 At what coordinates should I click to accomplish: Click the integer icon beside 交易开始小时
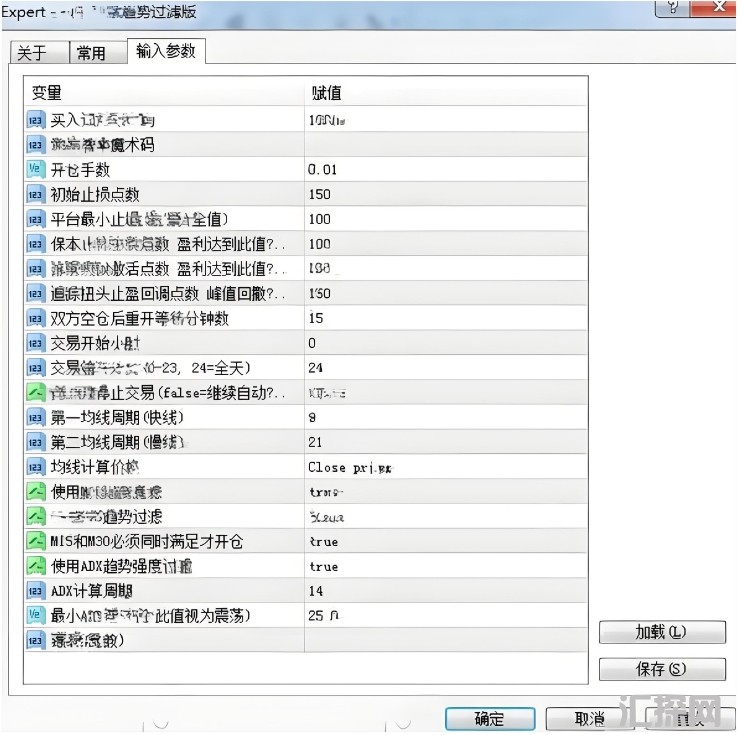point(35,343)
